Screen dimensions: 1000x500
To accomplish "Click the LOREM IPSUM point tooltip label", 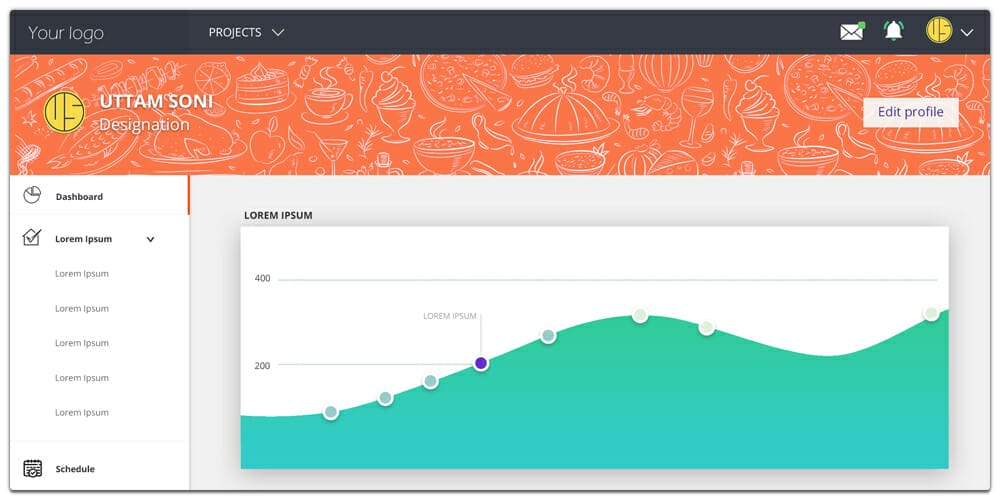I will 450,316.
